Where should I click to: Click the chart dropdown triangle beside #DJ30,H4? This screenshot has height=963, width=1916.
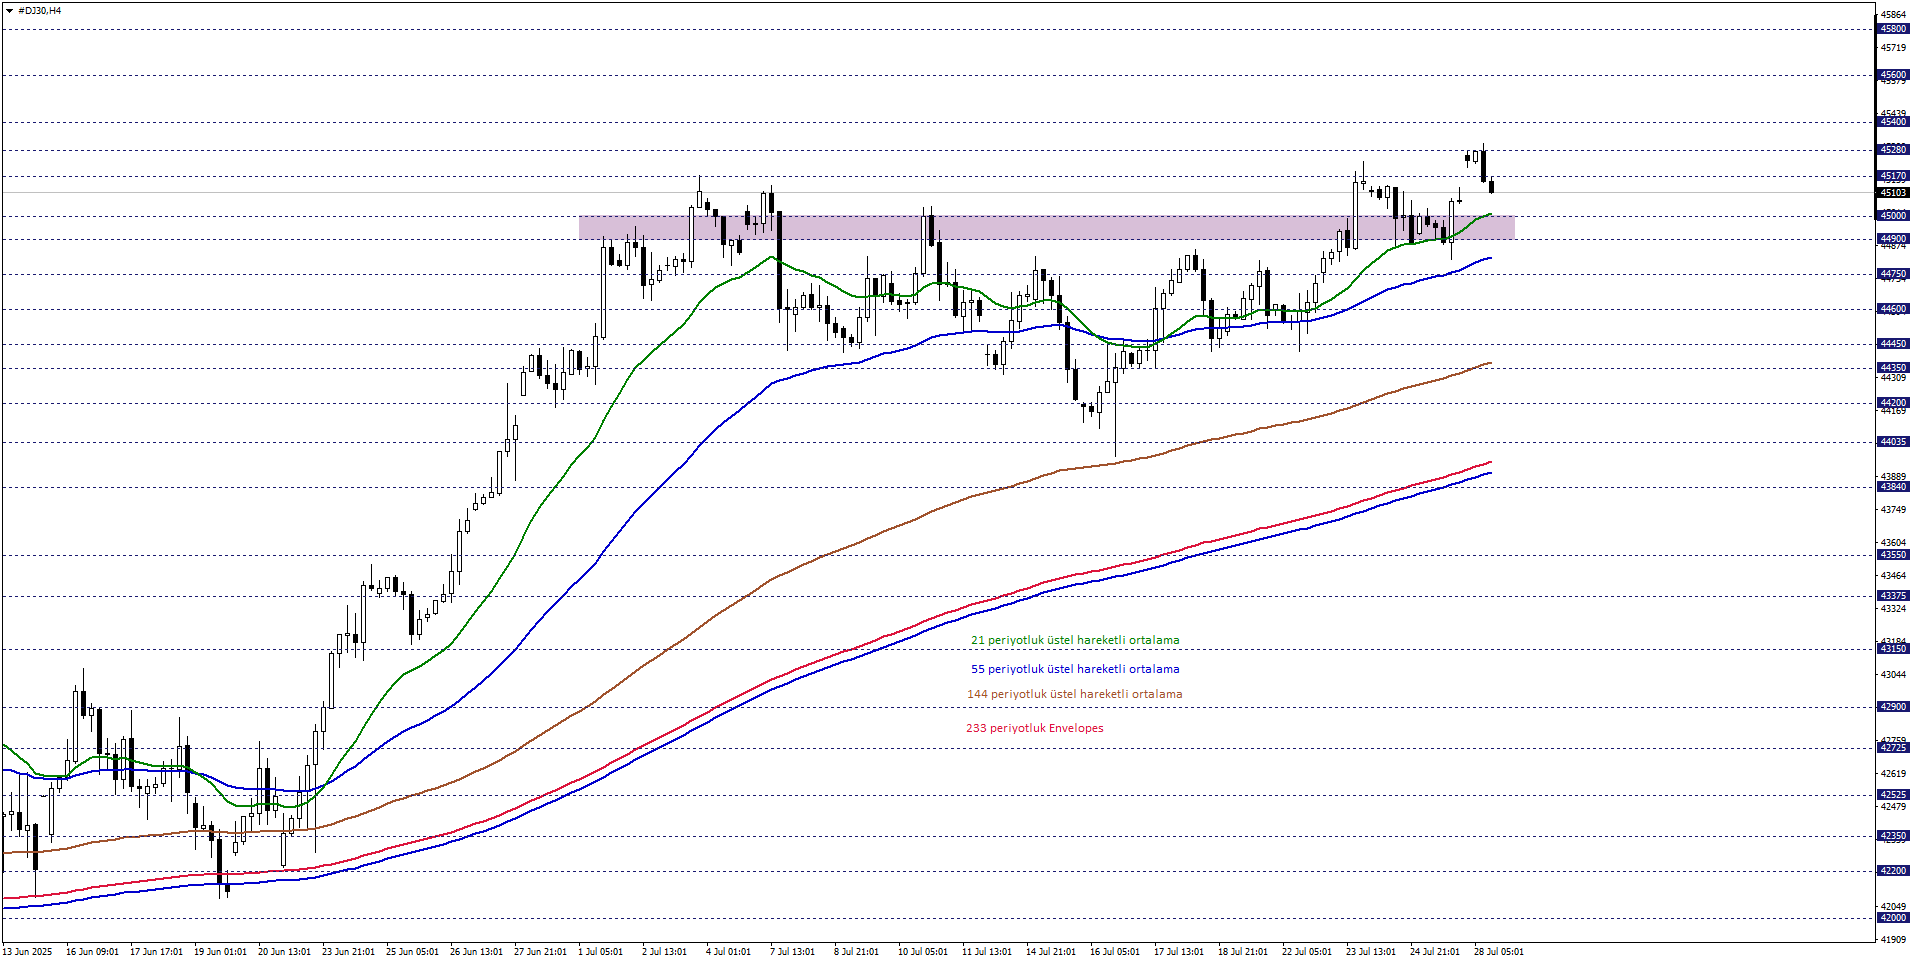tap(9, 11)
